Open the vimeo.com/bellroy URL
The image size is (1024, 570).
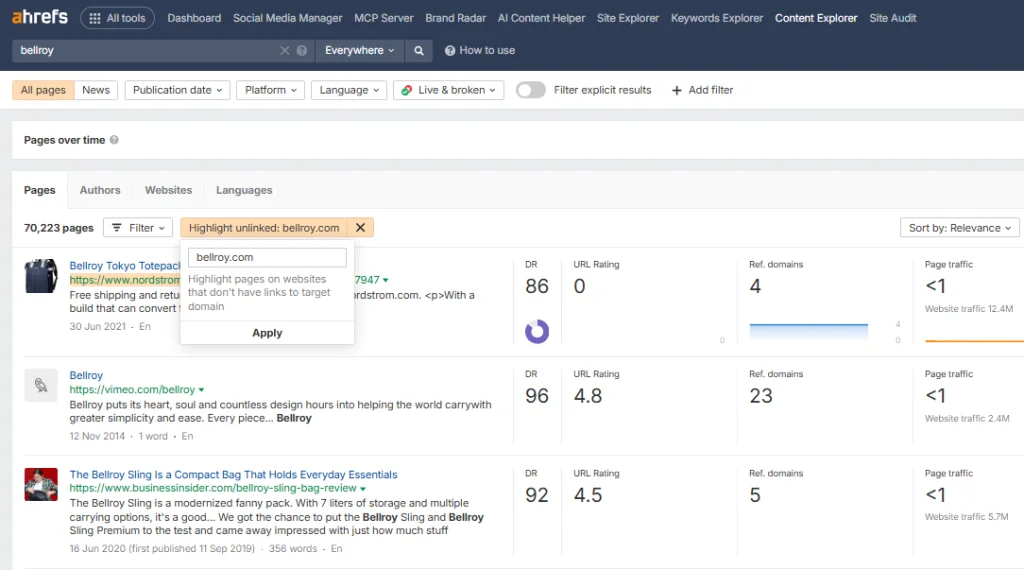pyautogui.click(x=132, y=390)
